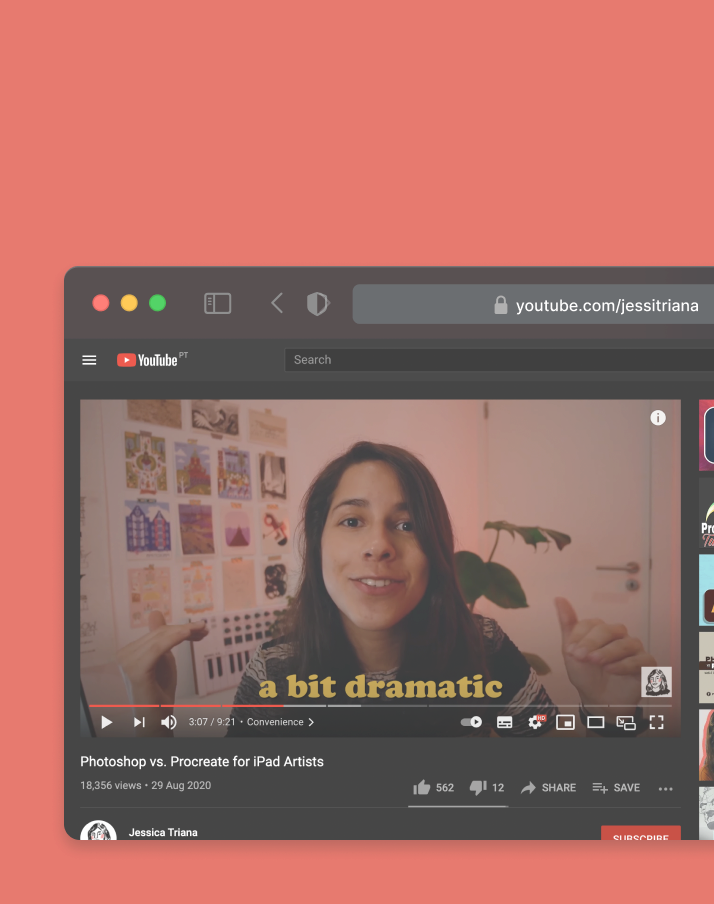Expand the Convenience chapter list
This screenshot has width=714, height=904.
point(281,722)
